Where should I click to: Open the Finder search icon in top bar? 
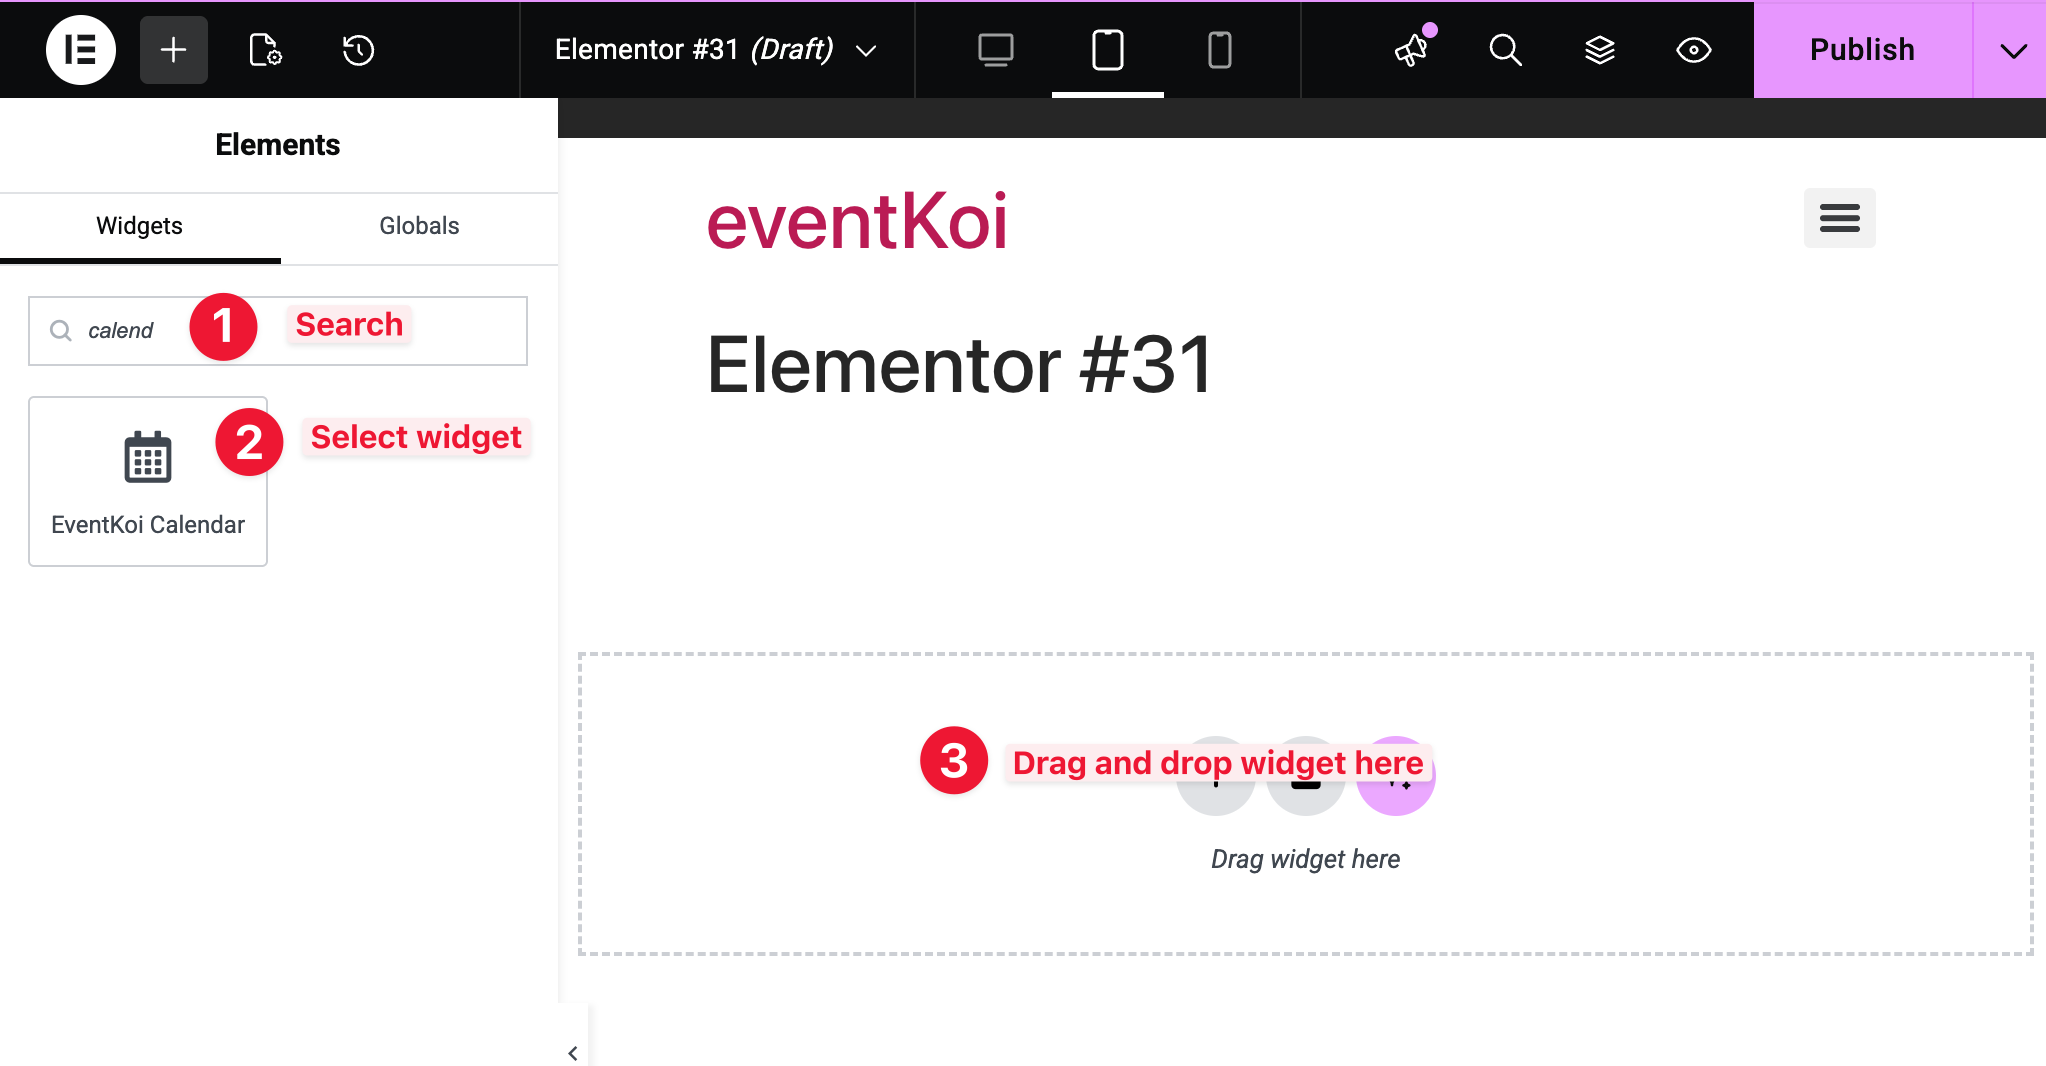click(1505, 50)
